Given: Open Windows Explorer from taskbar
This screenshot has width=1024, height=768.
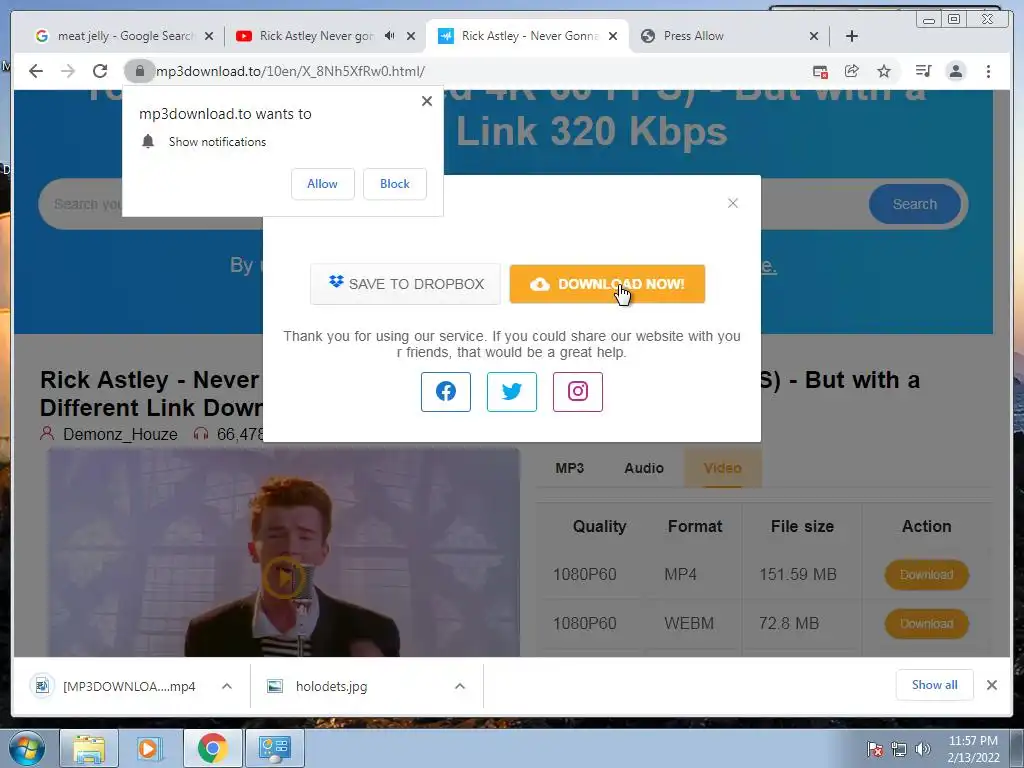Looking at the screenshot, I should pos(89,748).
